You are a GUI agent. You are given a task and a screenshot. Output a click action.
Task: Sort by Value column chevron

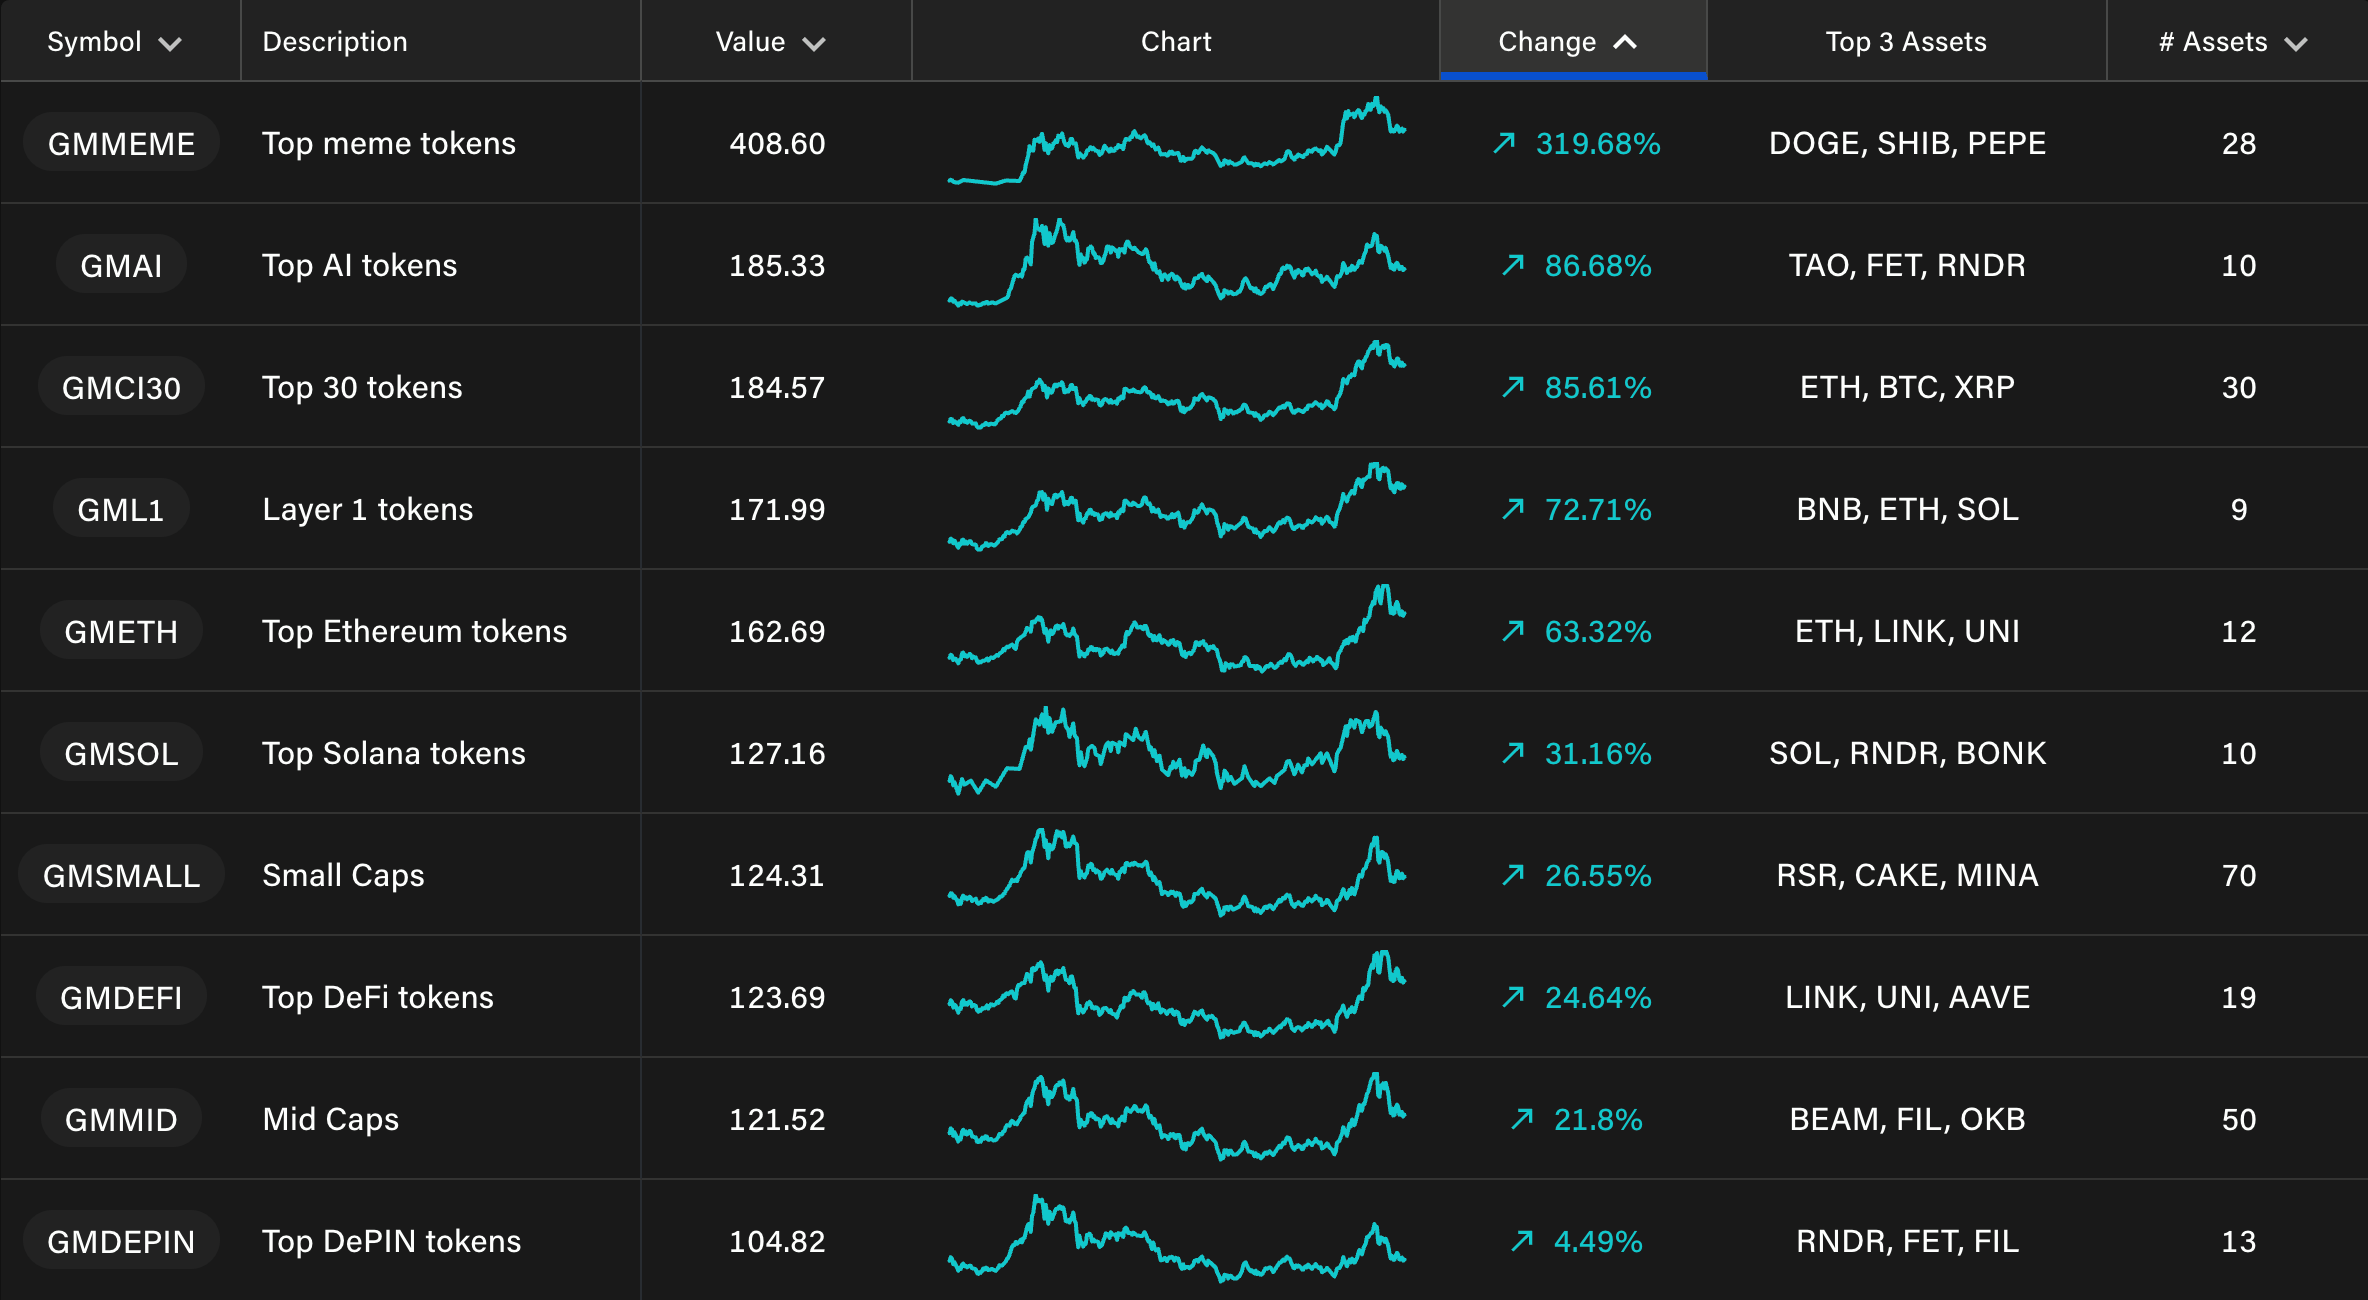pos(814,43)
